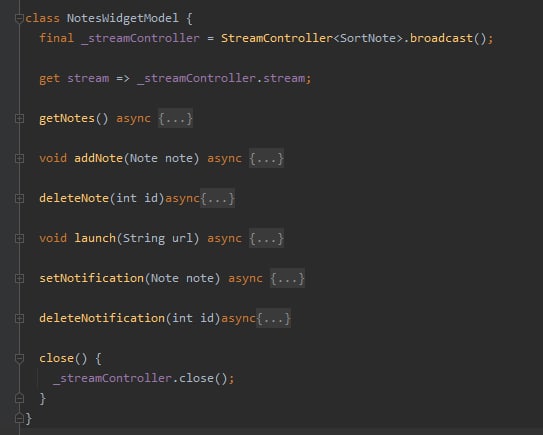Click the deleteNotification method name
543x435 pixels.
tap(102, 318)
